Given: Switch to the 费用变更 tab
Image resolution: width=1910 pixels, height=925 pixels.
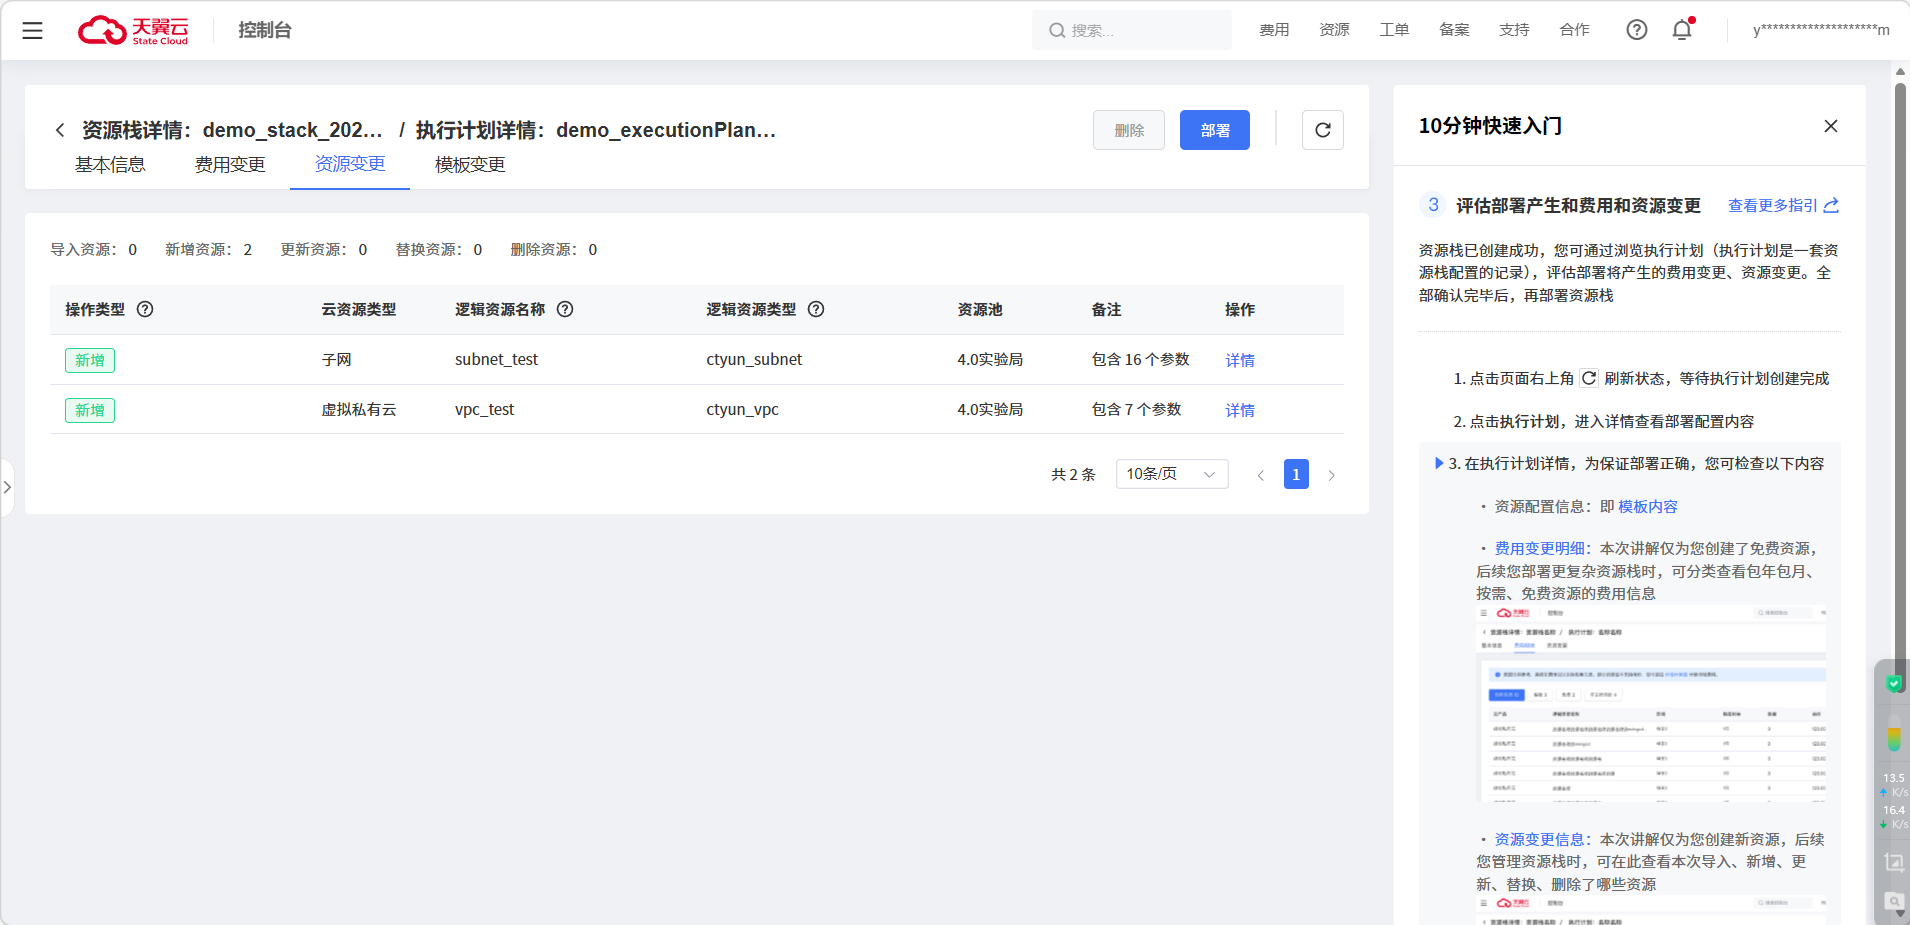Looking at the screenshot, I should [230, 165].
